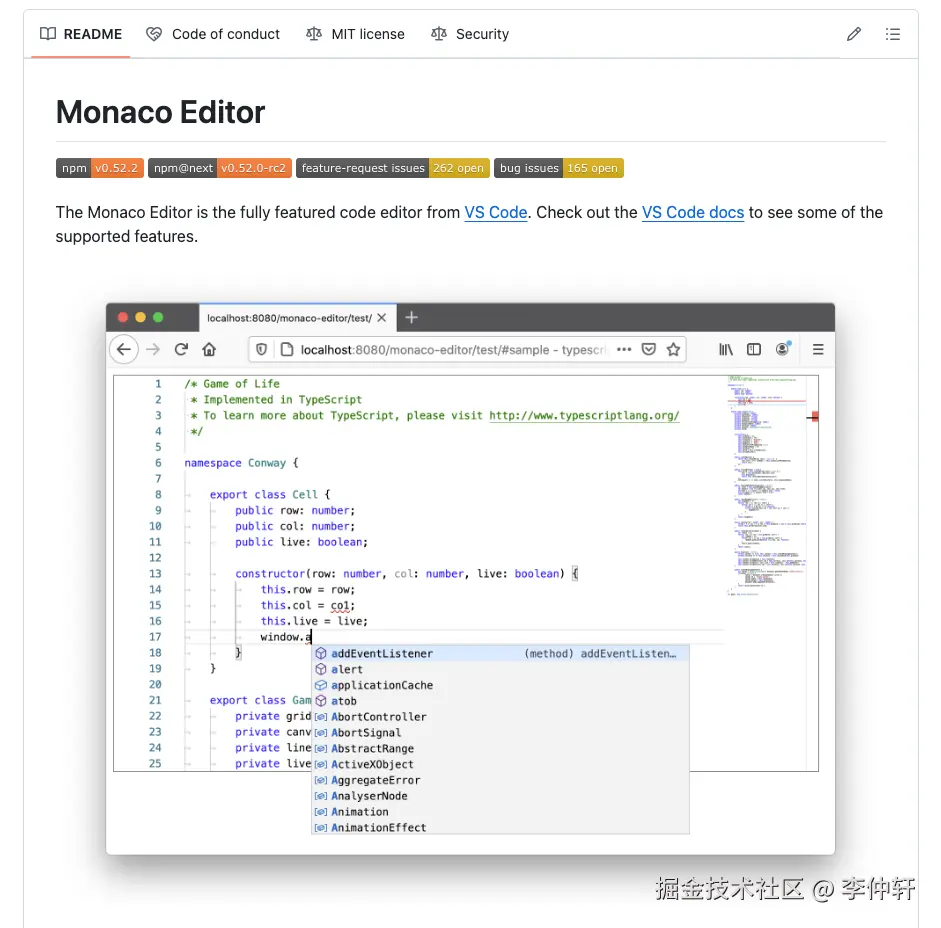This screenshot has height=928, width=941.
Task: Open the feature-request issues badge
Action: click(x=392, y=168)
